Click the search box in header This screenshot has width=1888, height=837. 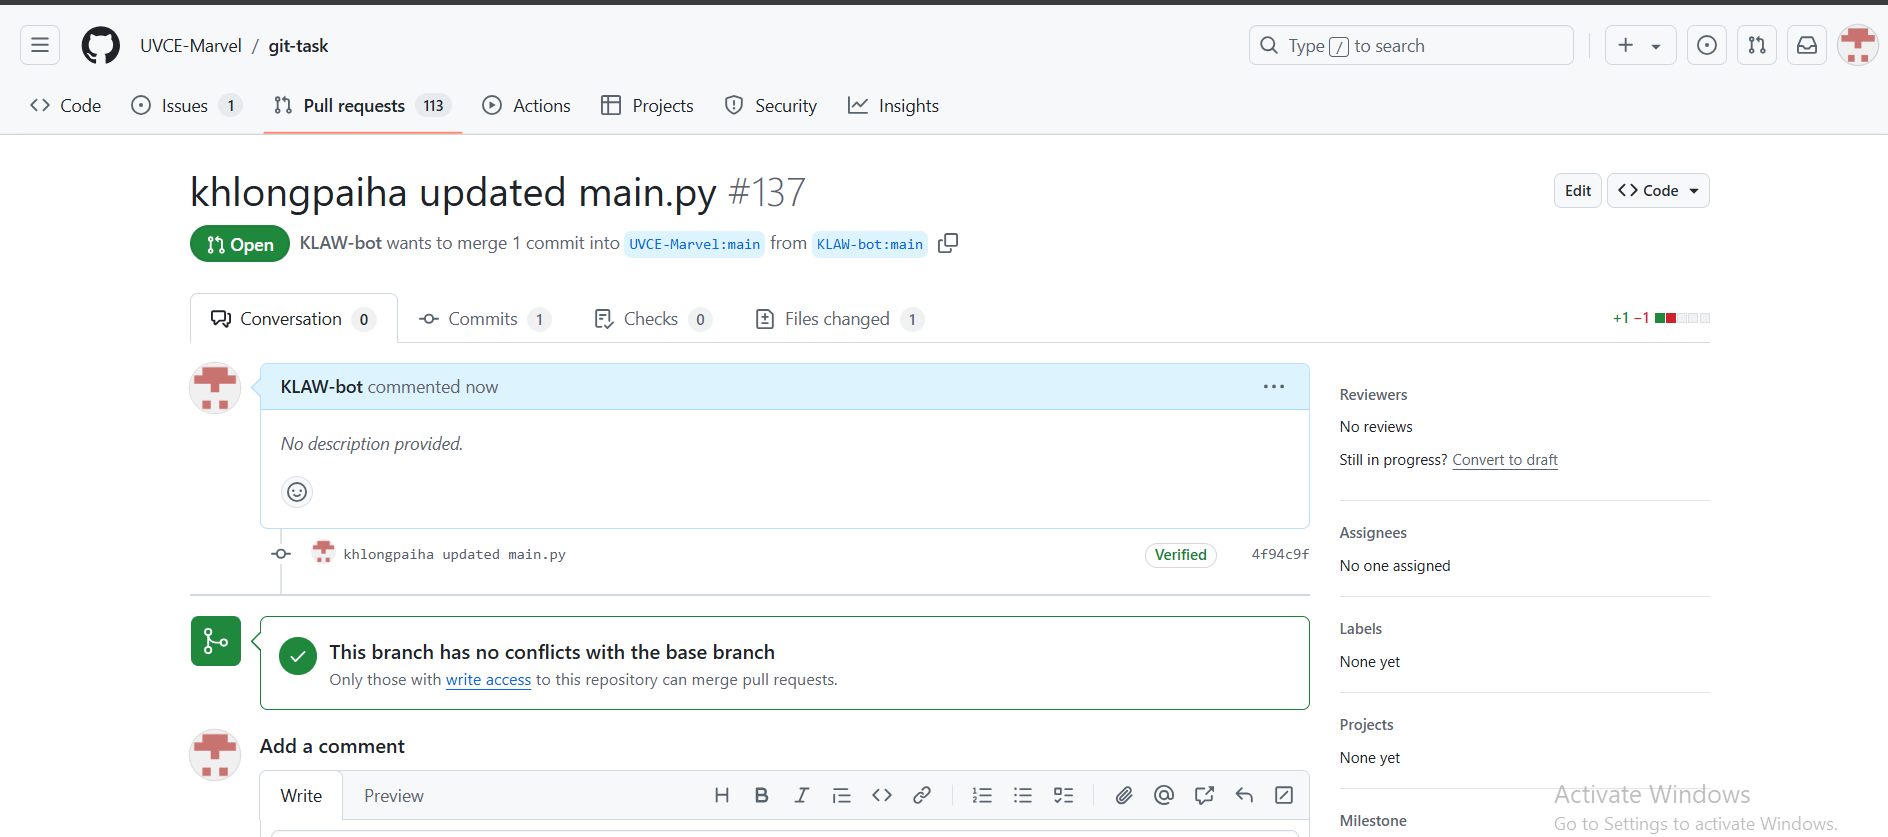tap(1411, 45)
